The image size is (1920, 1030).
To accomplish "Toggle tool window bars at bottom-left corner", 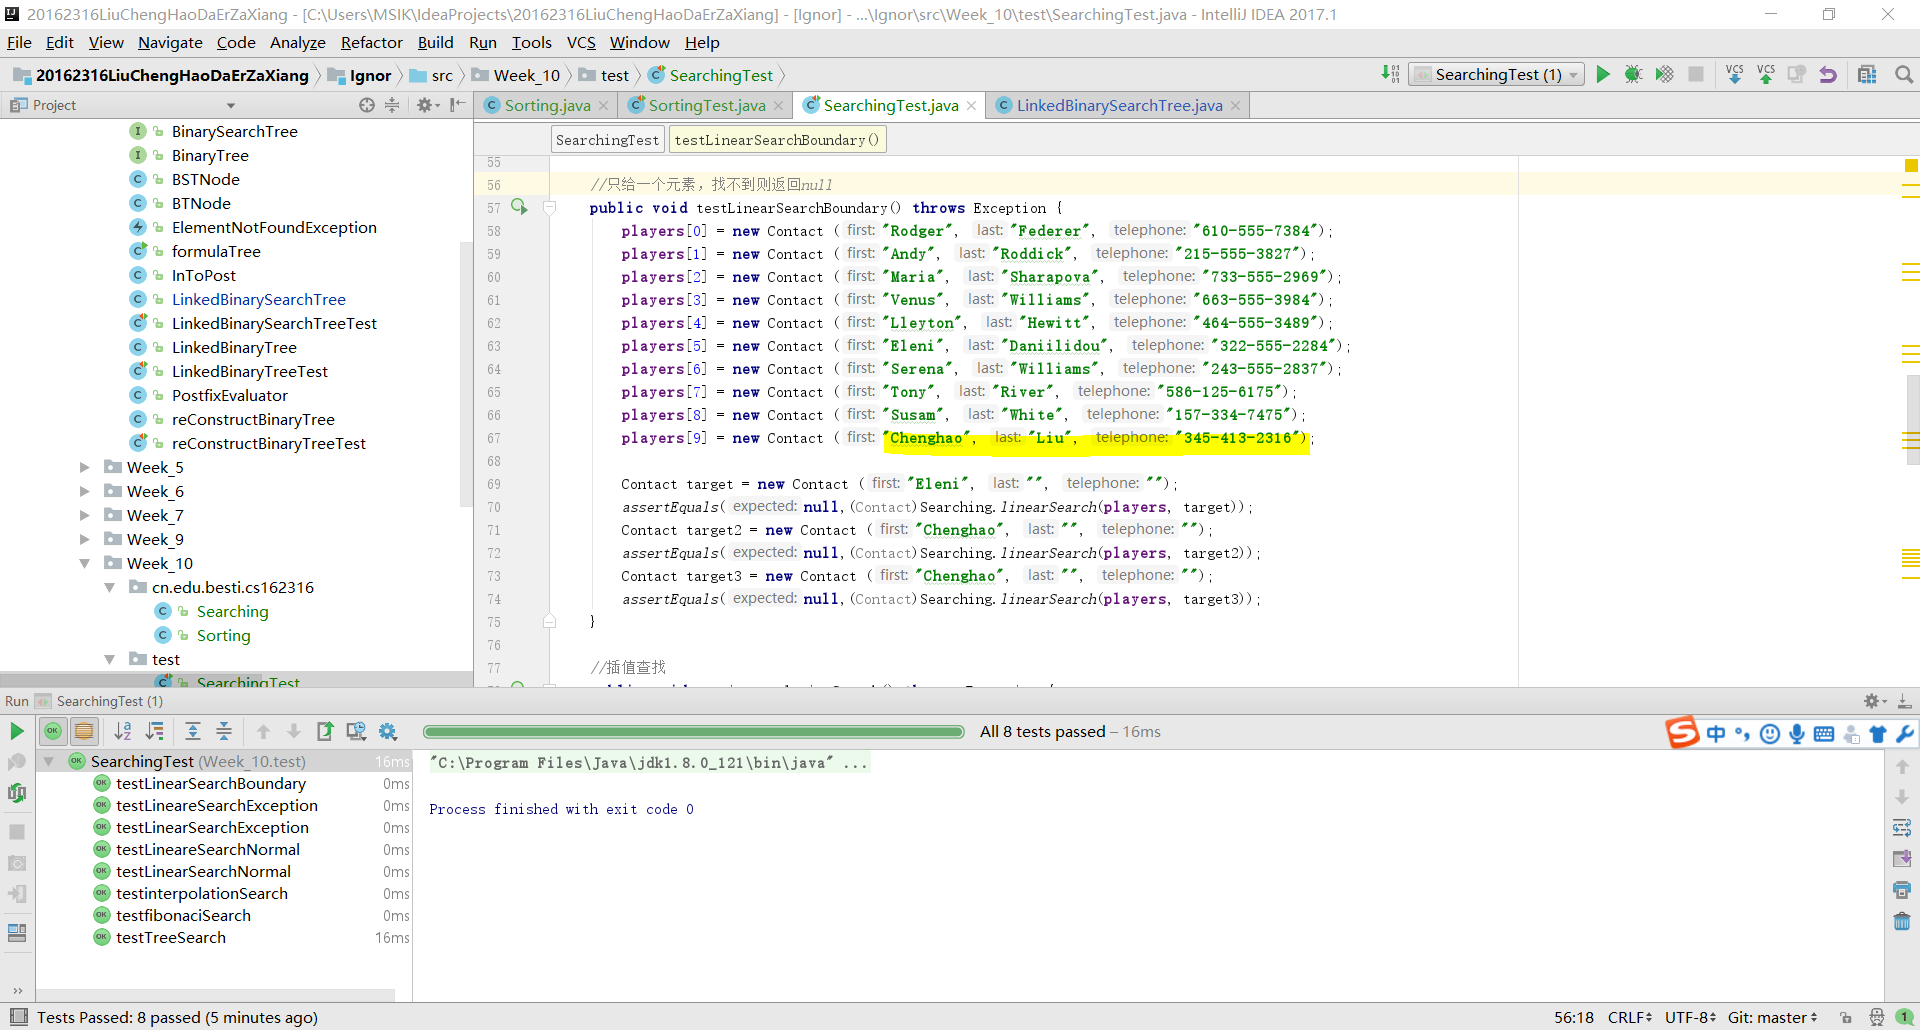I will click(x=18, y=1017).
